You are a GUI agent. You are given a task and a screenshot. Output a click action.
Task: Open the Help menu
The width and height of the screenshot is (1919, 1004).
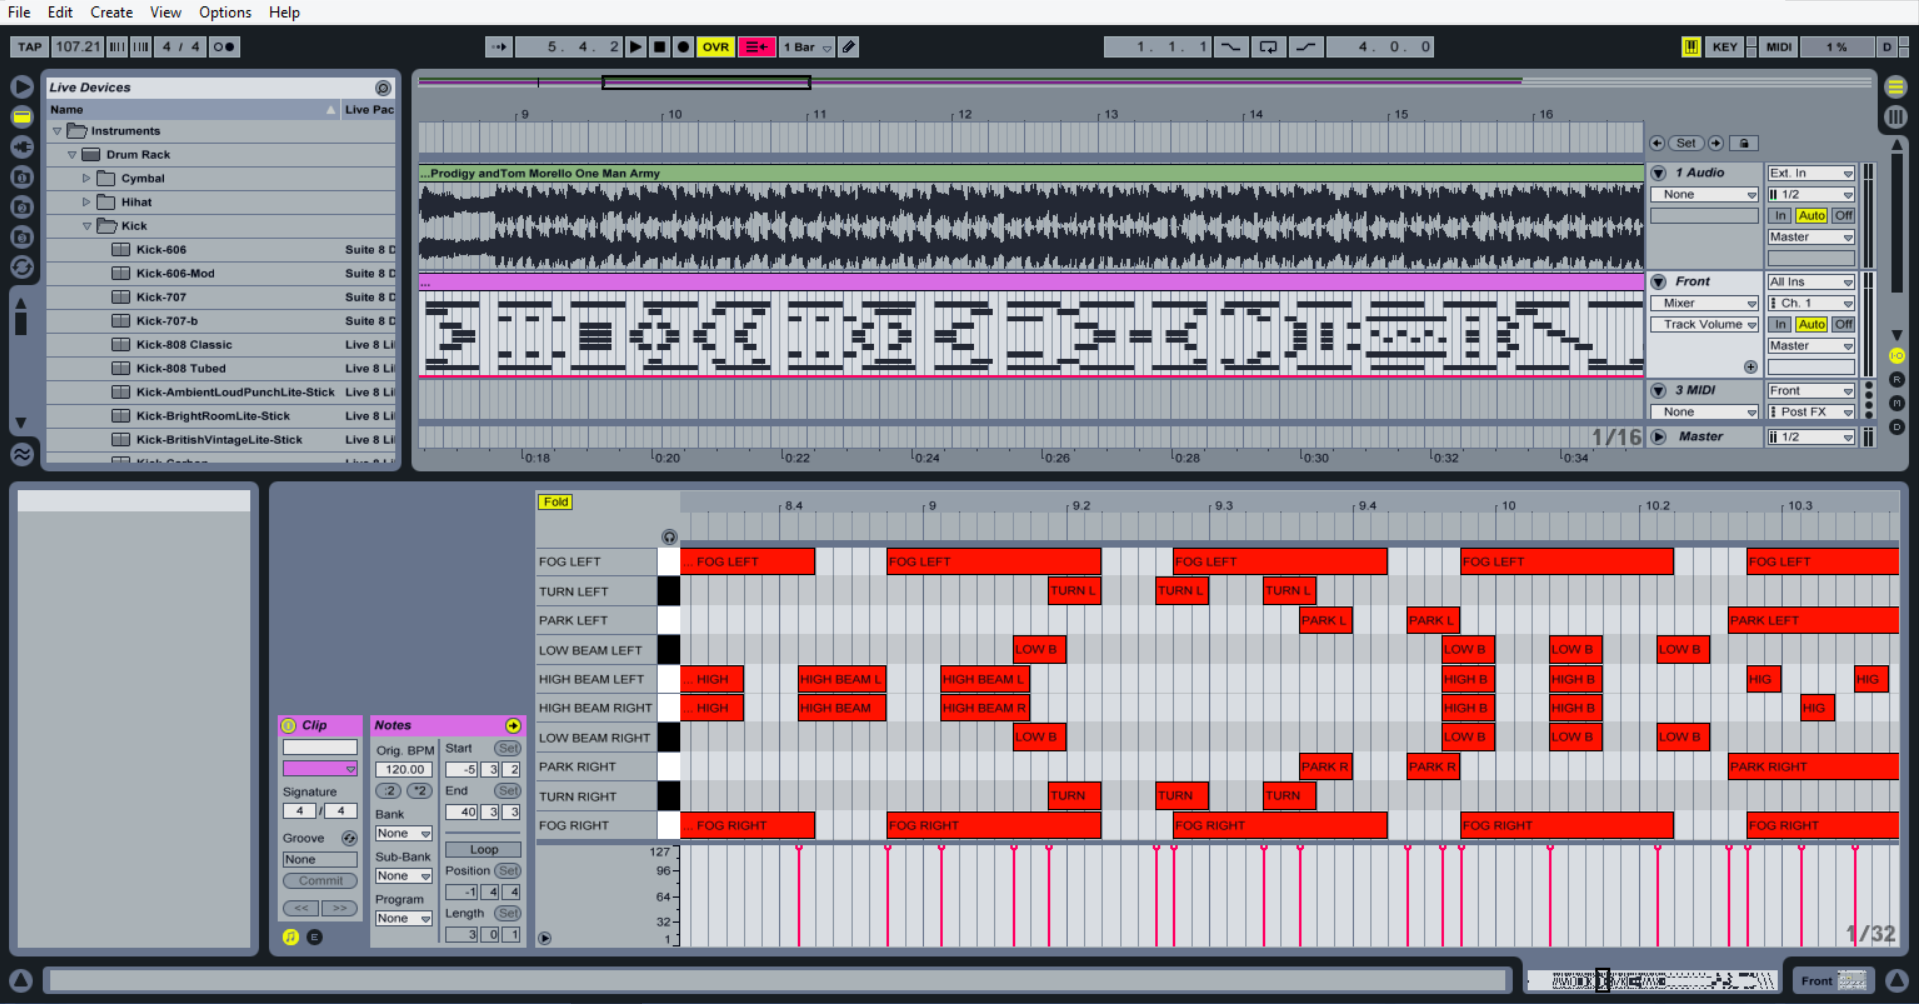coord(284,12)
